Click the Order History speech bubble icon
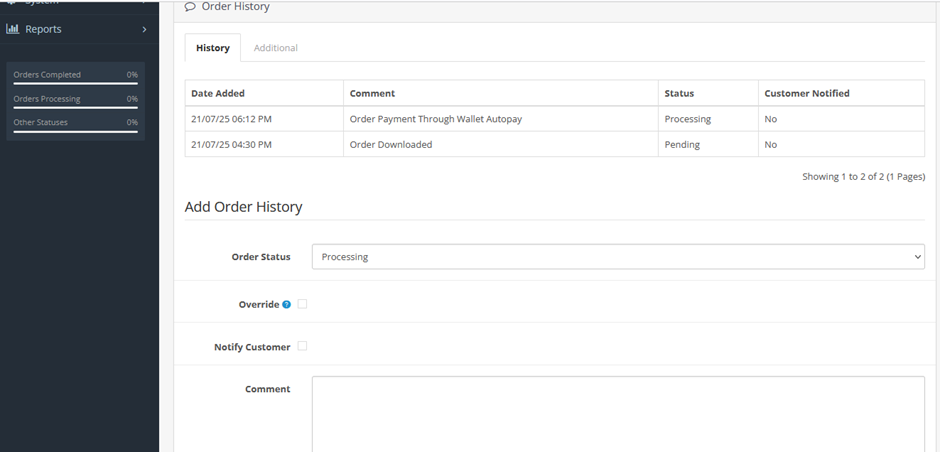940x452 pixels. (190, 7)
